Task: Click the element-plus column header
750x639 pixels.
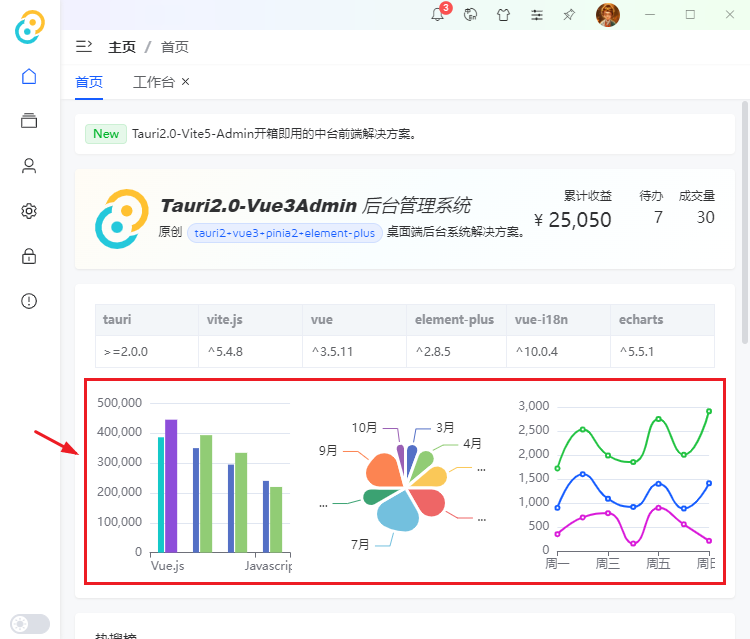Action: pos(454,320)
